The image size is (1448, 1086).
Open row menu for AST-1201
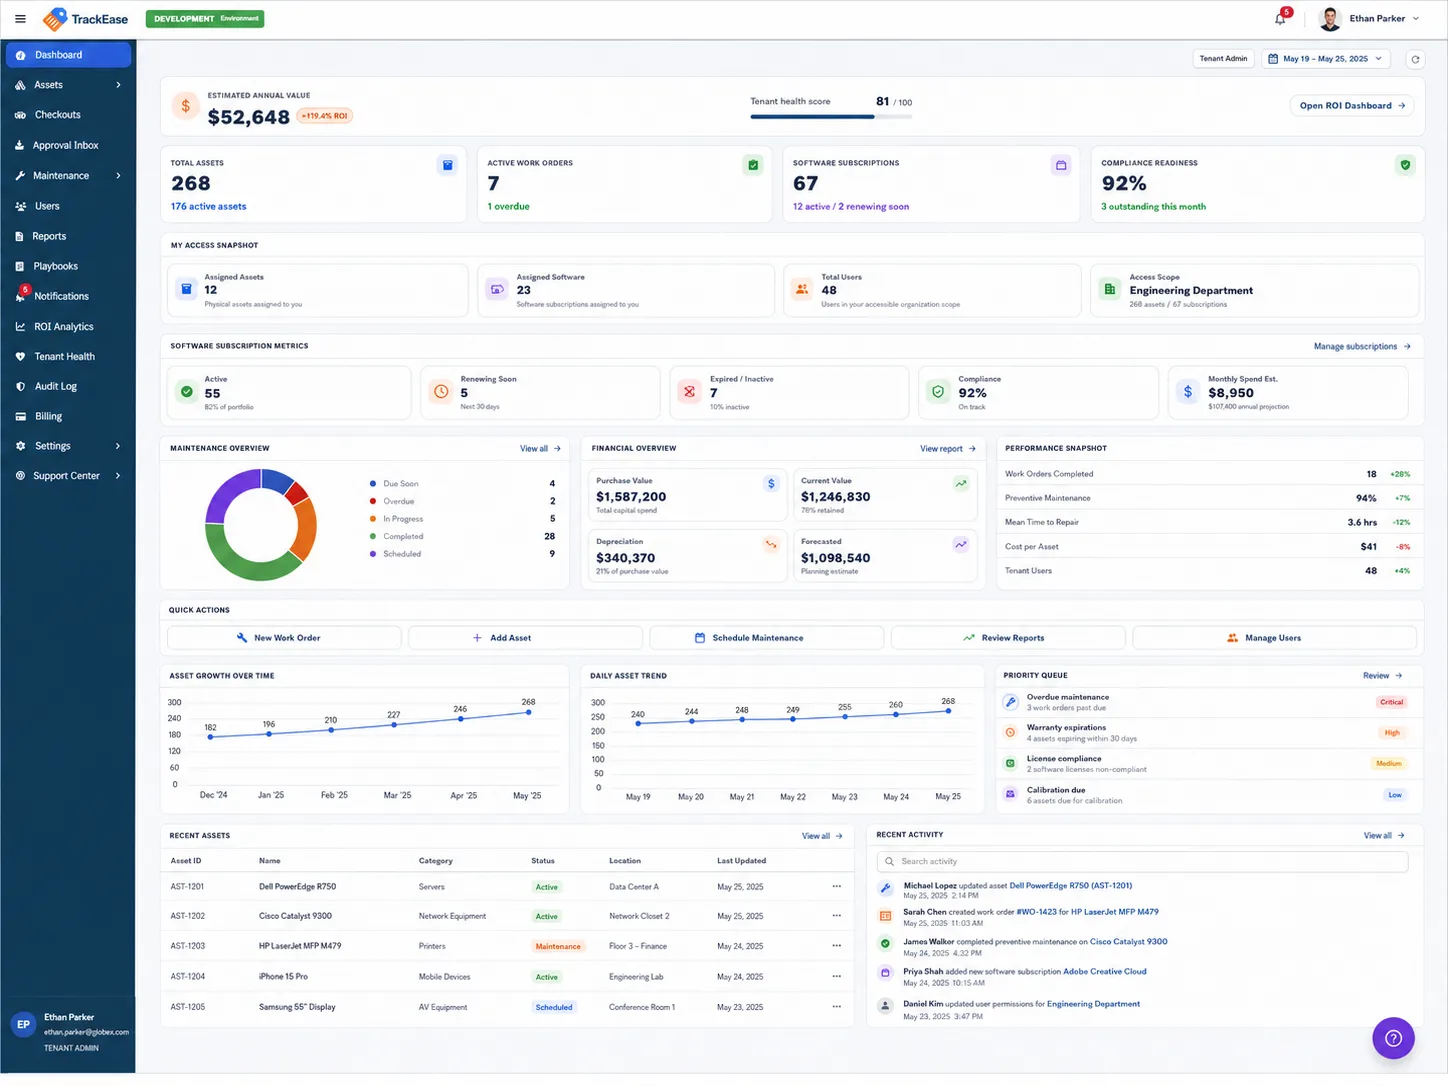tap(837, 887)
